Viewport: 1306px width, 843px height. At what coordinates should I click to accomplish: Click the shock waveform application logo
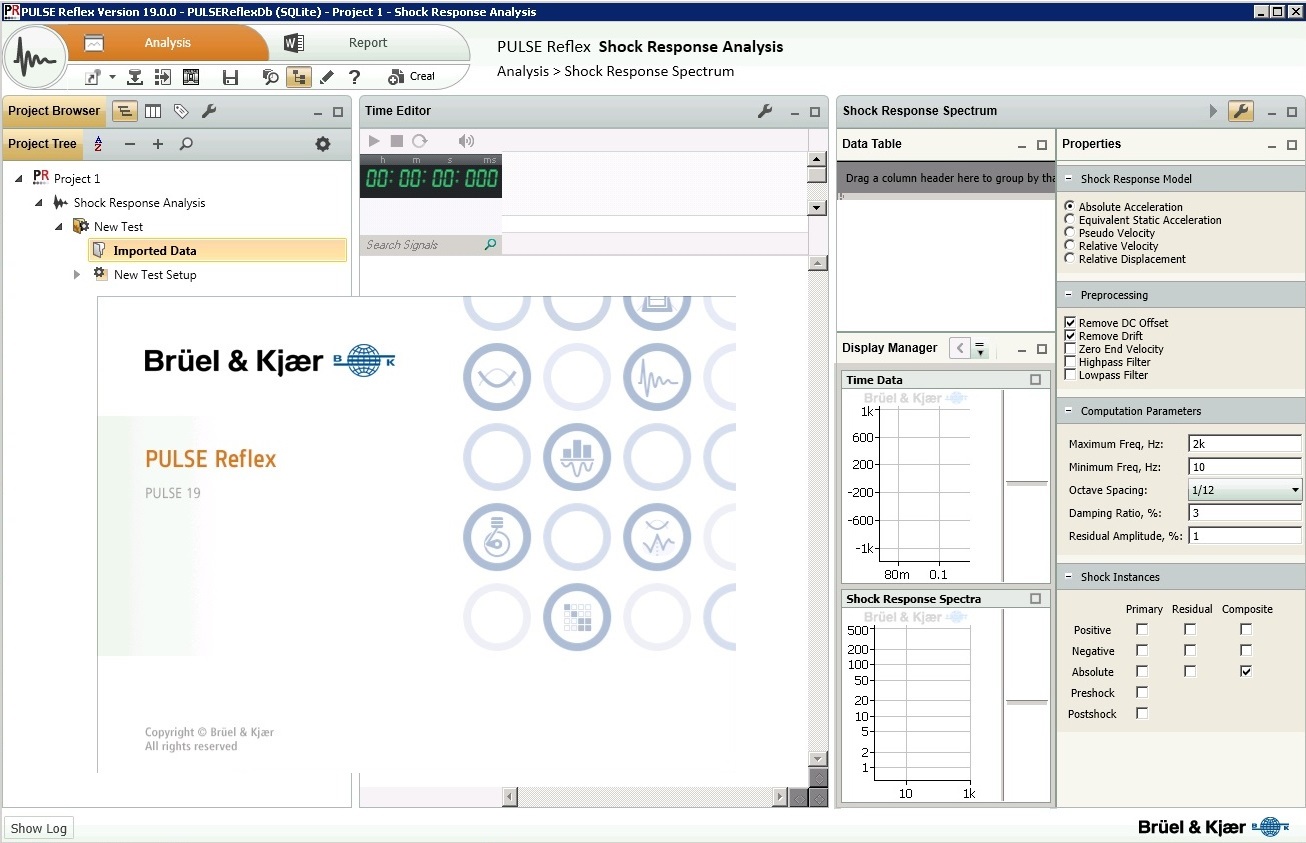[x=37, y=58]
